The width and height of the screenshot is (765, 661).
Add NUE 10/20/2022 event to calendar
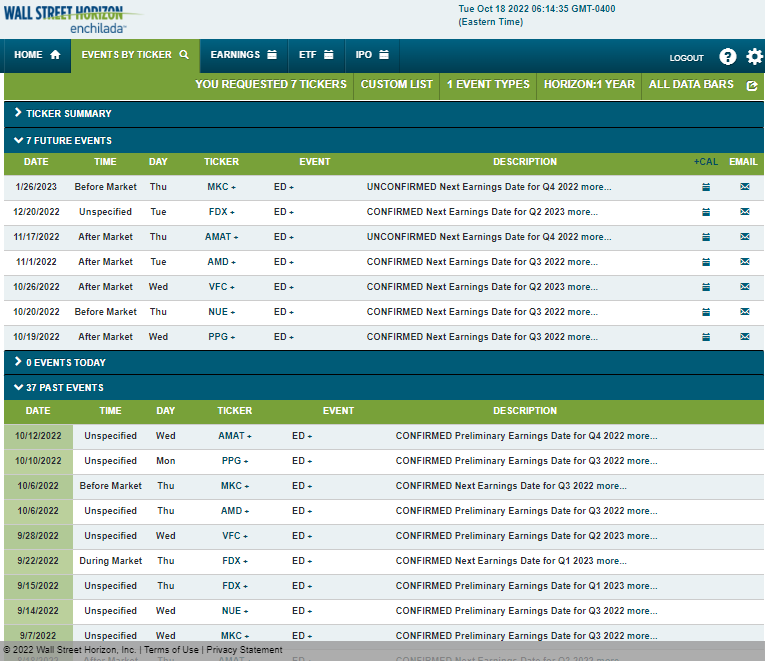[705, 312]
